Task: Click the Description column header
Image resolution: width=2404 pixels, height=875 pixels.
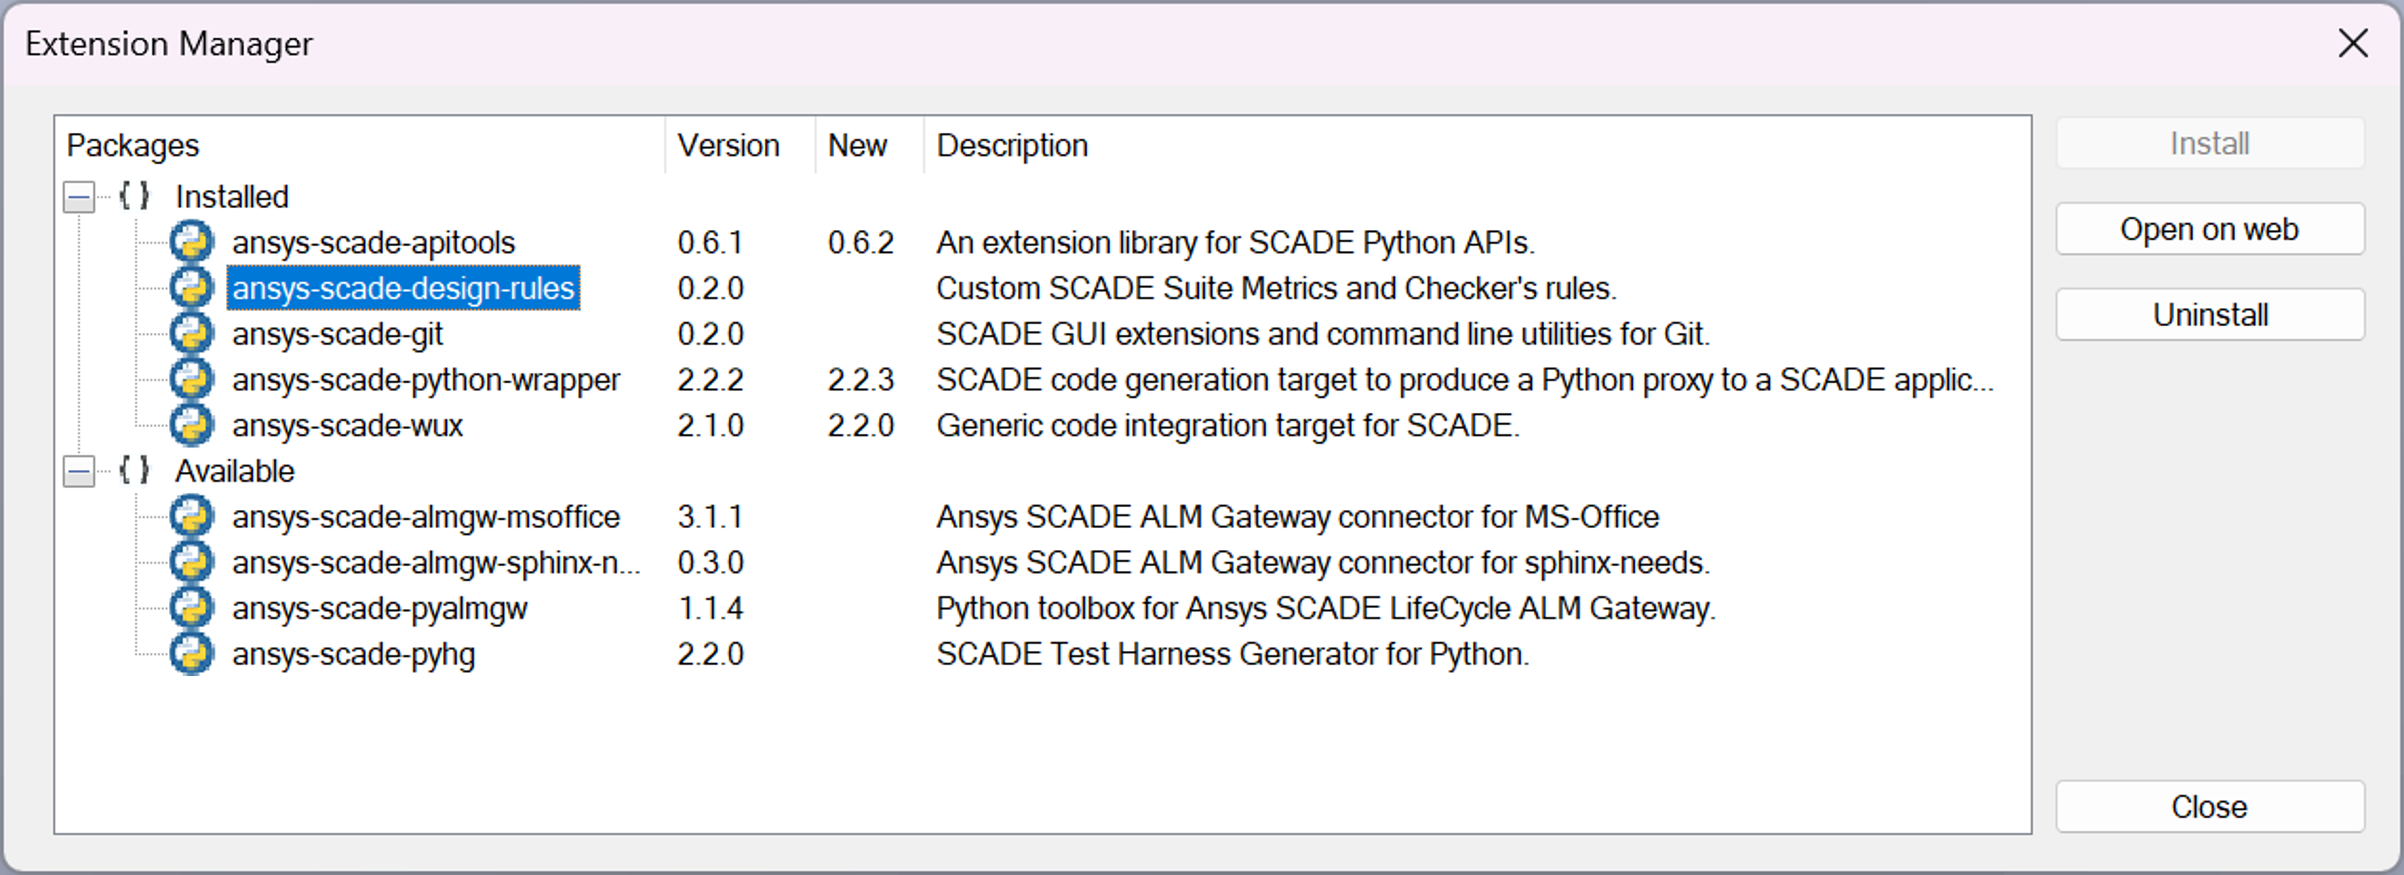Action: click(1012, 146)
